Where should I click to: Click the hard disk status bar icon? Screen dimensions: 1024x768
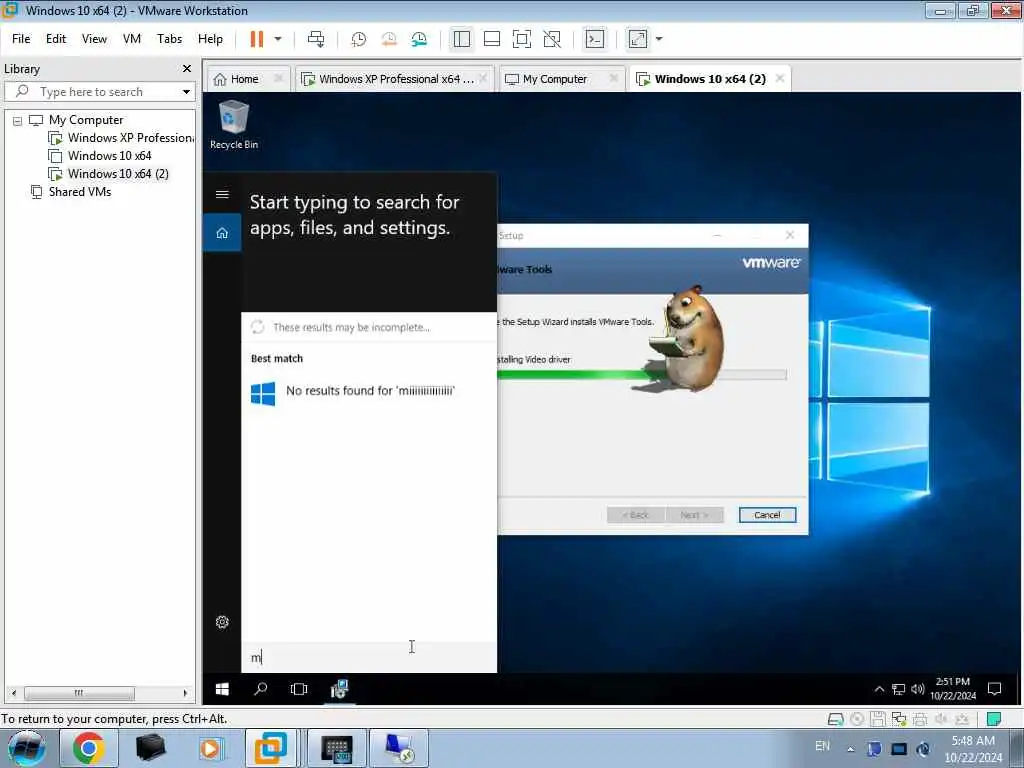coord(835,720)
